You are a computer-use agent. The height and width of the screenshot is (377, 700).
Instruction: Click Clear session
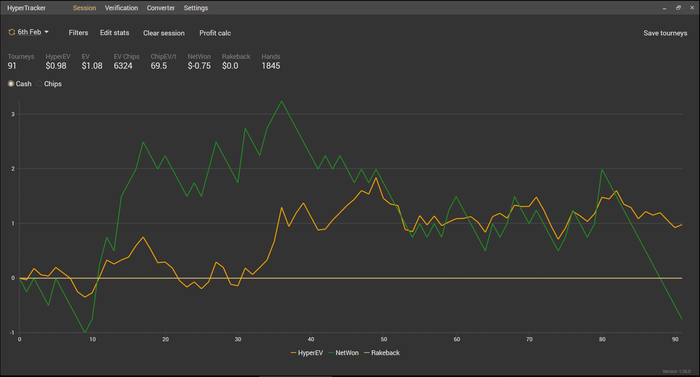tap(164, 33)
